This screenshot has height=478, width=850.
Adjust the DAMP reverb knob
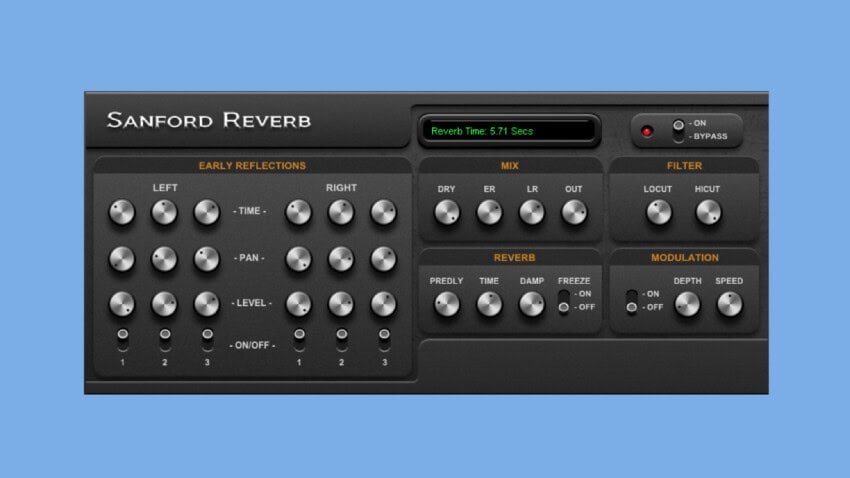[x=532, y=304]
